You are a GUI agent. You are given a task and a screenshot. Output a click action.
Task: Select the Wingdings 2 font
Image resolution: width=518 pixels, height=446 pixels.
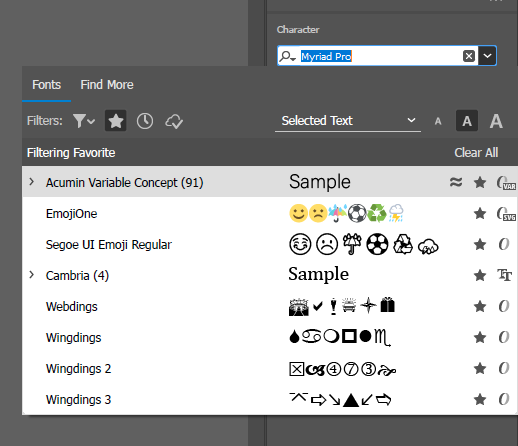coord(78,369)
